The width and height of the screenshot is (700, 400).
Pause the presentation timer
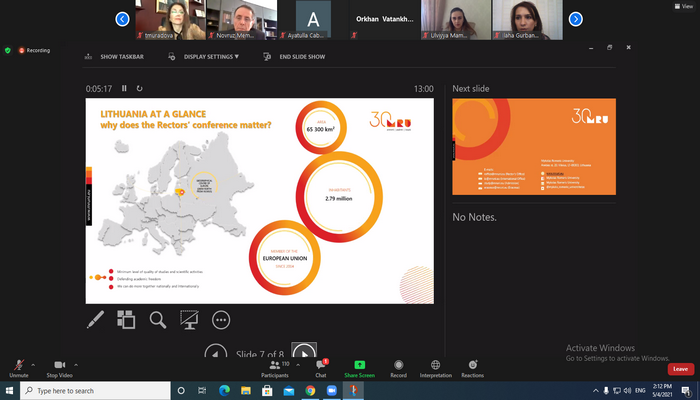pyautogui.click(x=125, y=88)
